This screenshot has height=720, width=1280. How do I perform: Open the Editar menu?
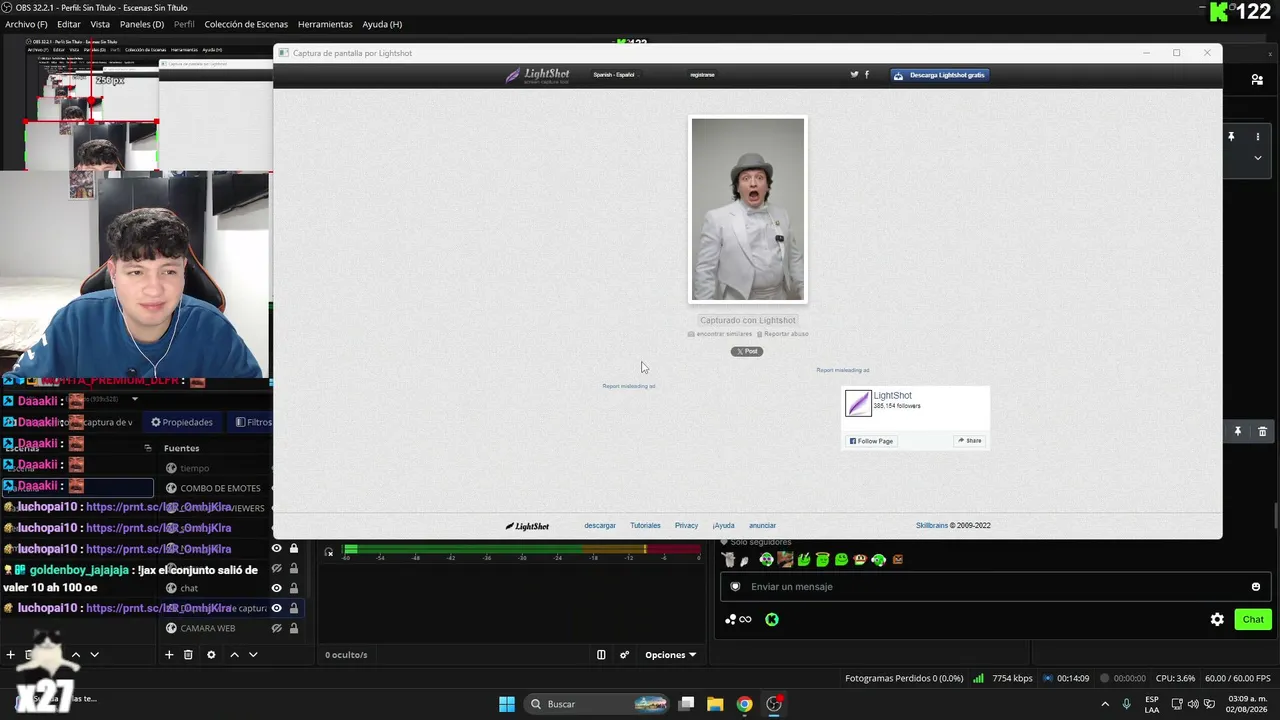(x=69, y=24)
